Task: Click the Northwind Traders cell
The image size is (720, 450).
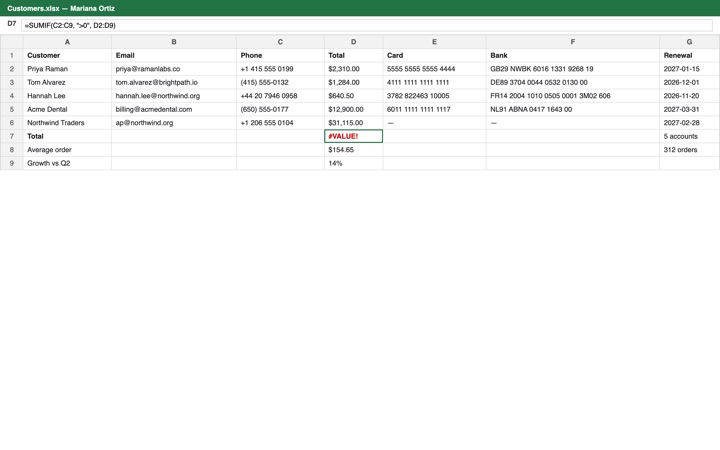Action: (x=67, y=123)
